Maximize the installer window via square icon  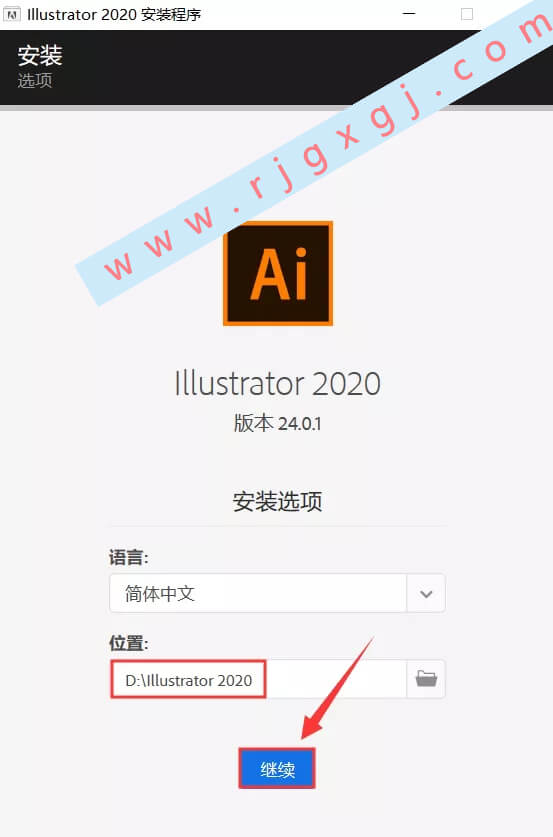click(x=467, y=14)
